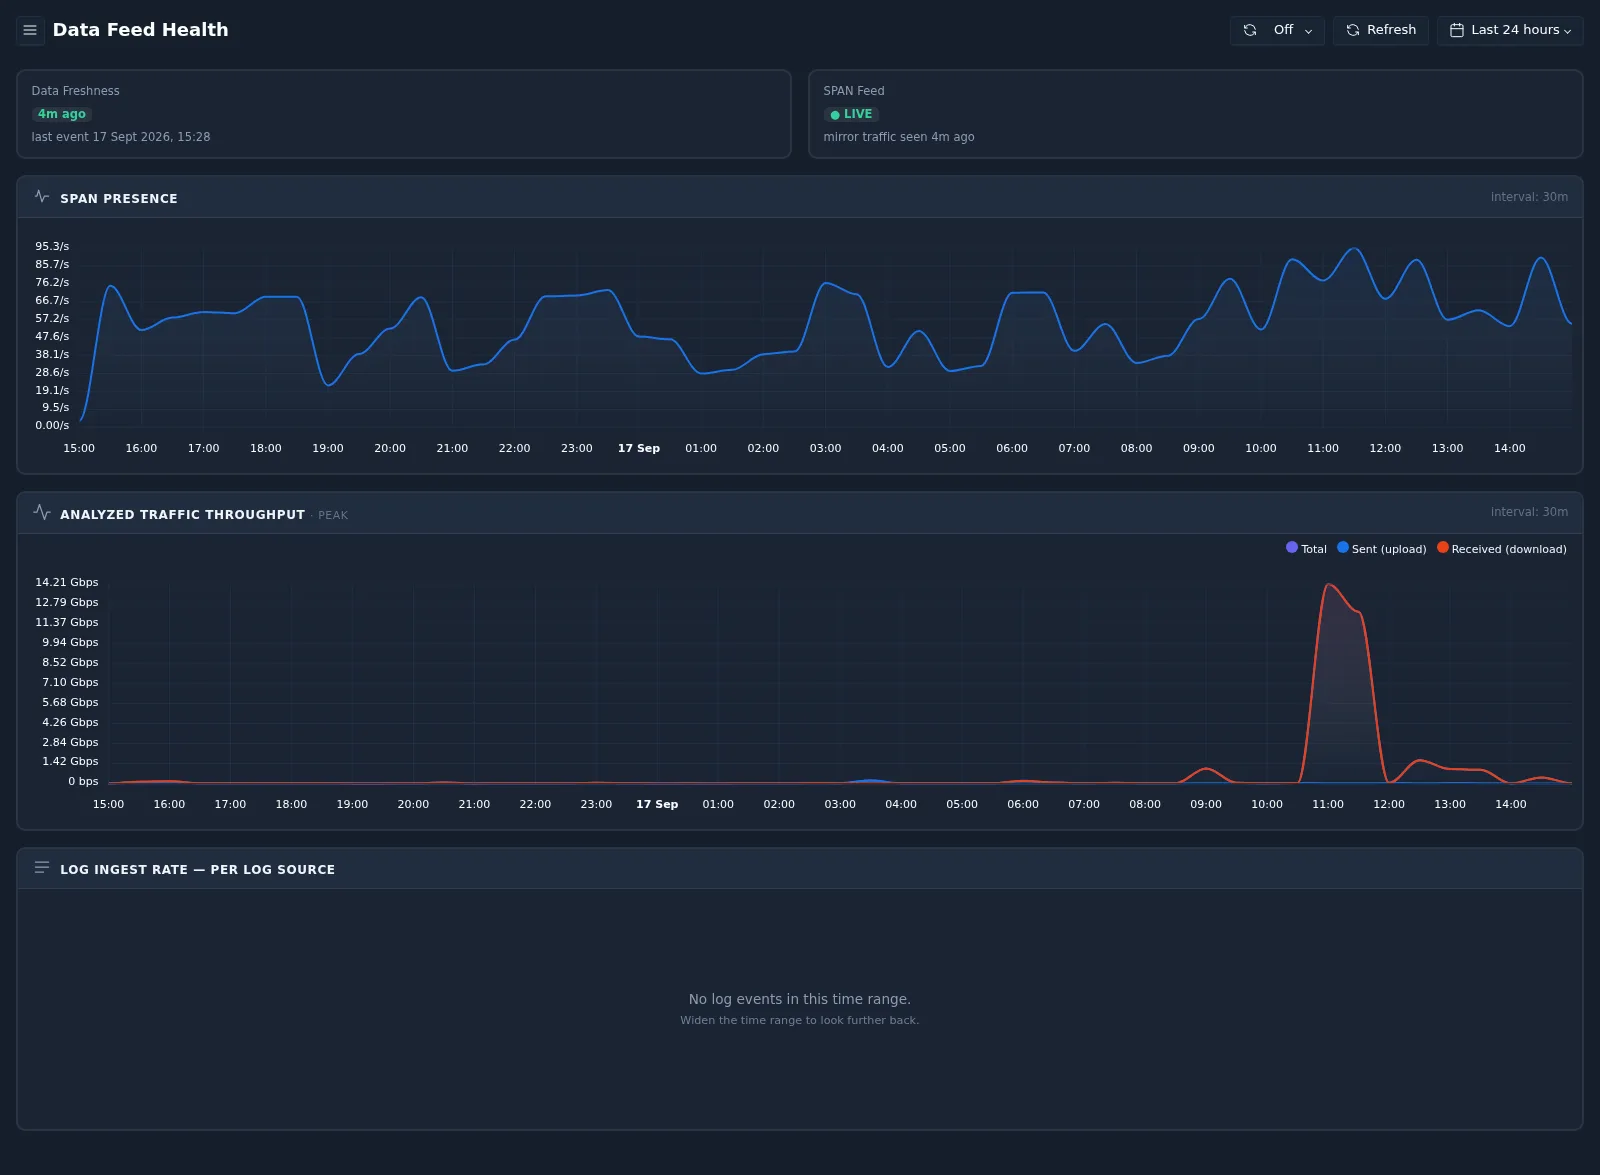Click the No log events in this time range message
Viewport: 1600px width, 1175px height.
[800, 999]
